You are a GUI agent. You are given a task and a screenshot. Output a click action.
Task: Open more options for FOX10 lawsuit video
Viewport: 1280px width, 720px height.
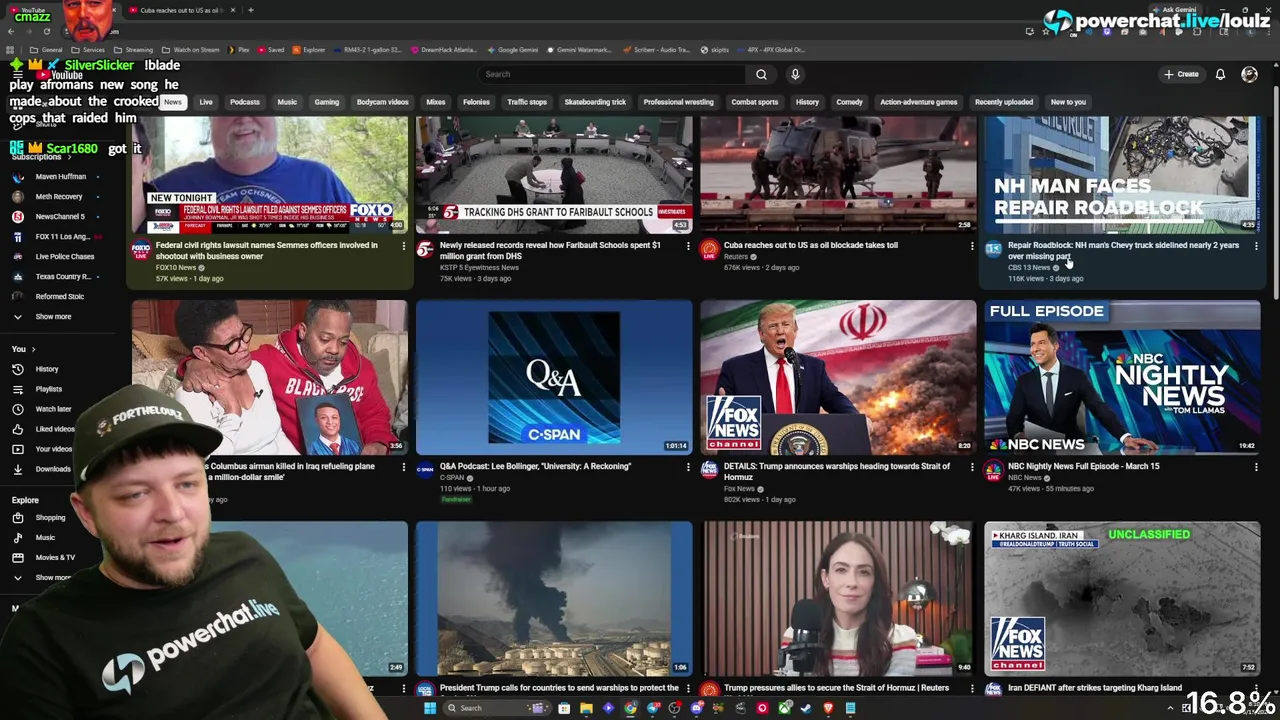pos(404,246)
